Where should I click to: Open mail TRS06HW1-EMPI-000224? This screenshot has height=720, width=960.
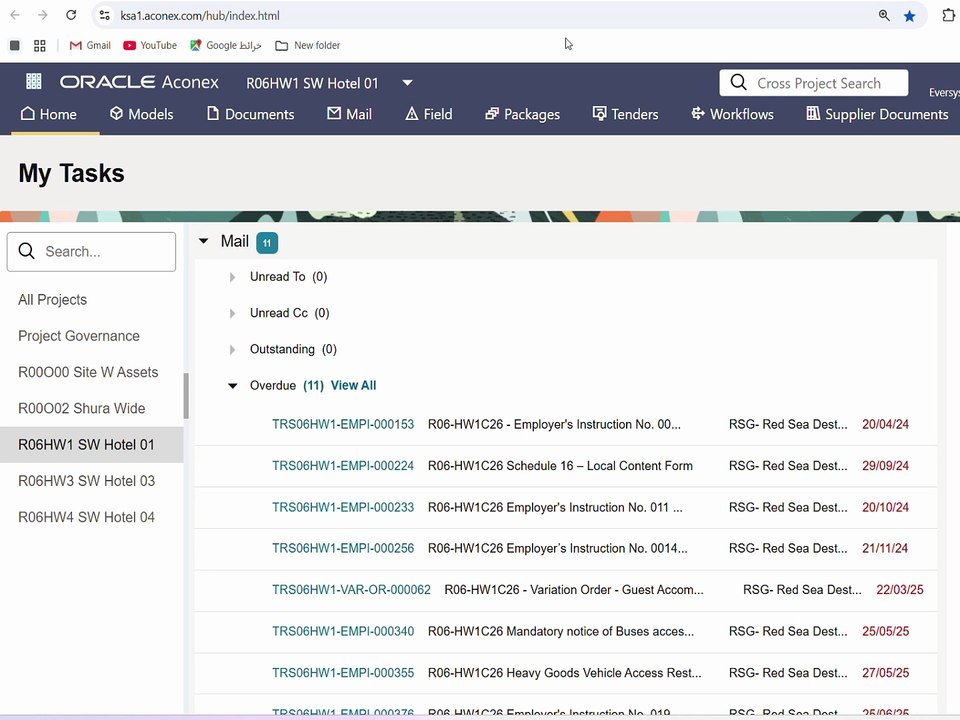pyautogui.click(x=343, y=466)
